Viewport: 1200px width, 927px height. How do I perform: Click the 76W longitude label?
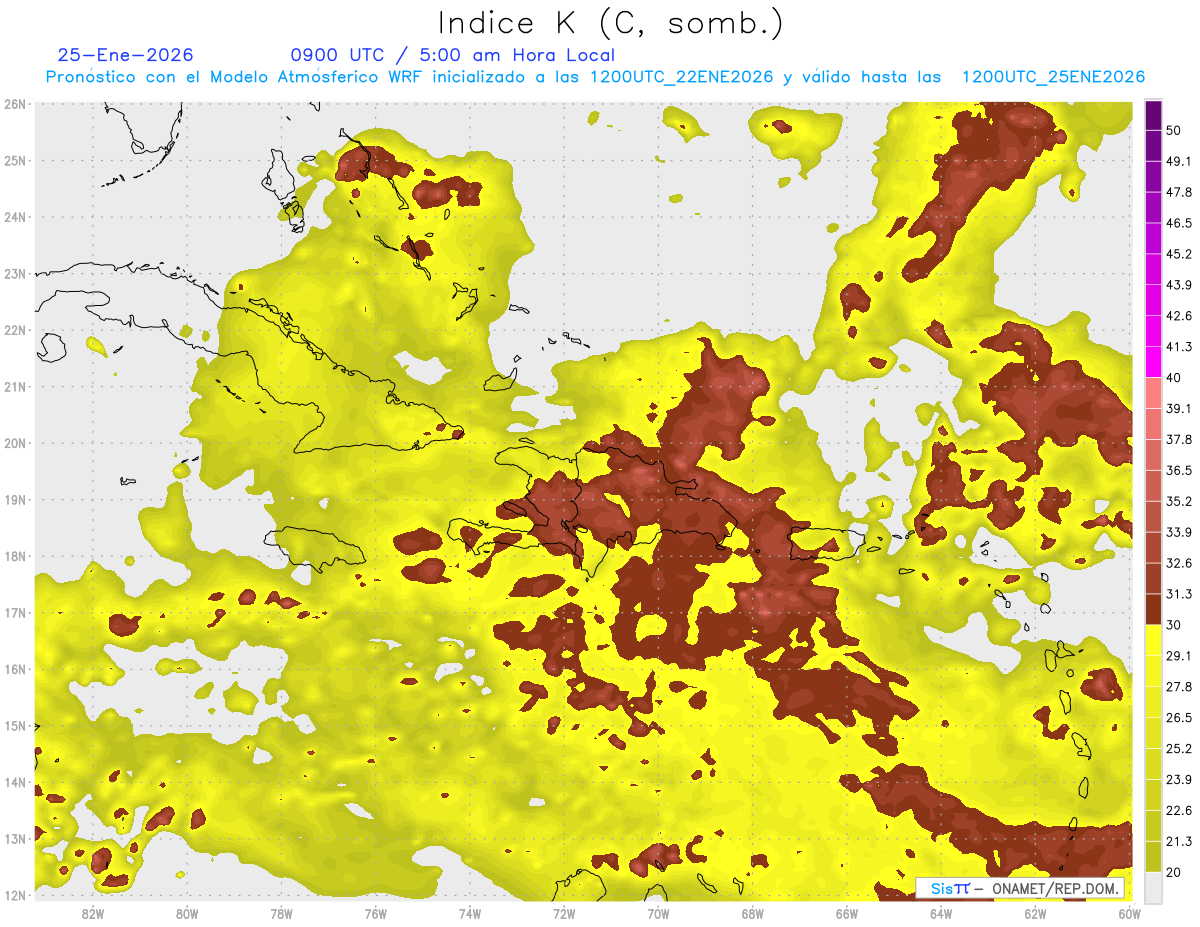pyautogui.click(x=375, y=913)
